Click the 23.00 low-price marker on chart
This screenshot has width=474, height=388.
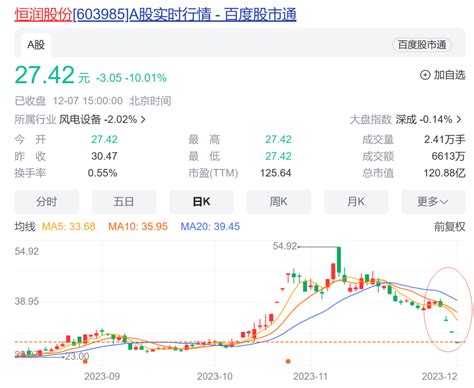[x=77, y=356]
